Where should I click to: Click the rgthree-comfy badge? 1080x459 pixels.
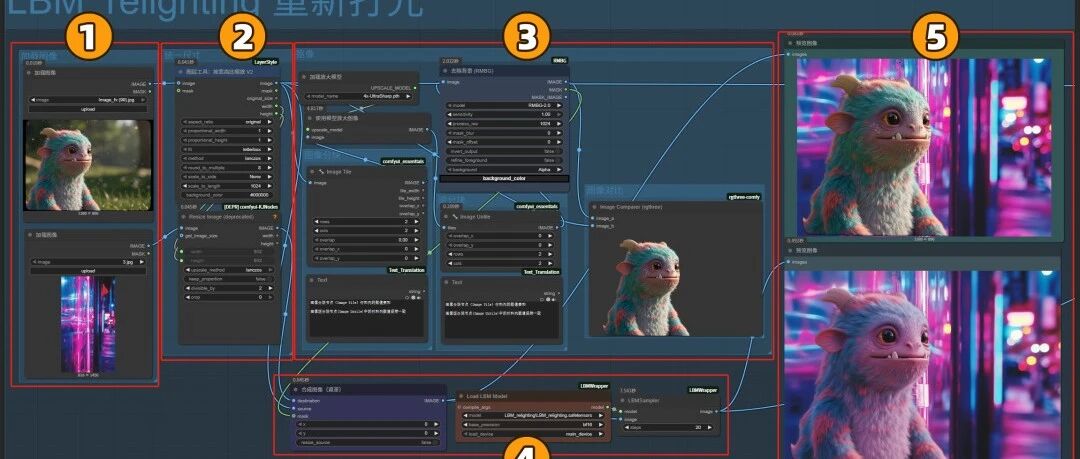coord(744,197)
